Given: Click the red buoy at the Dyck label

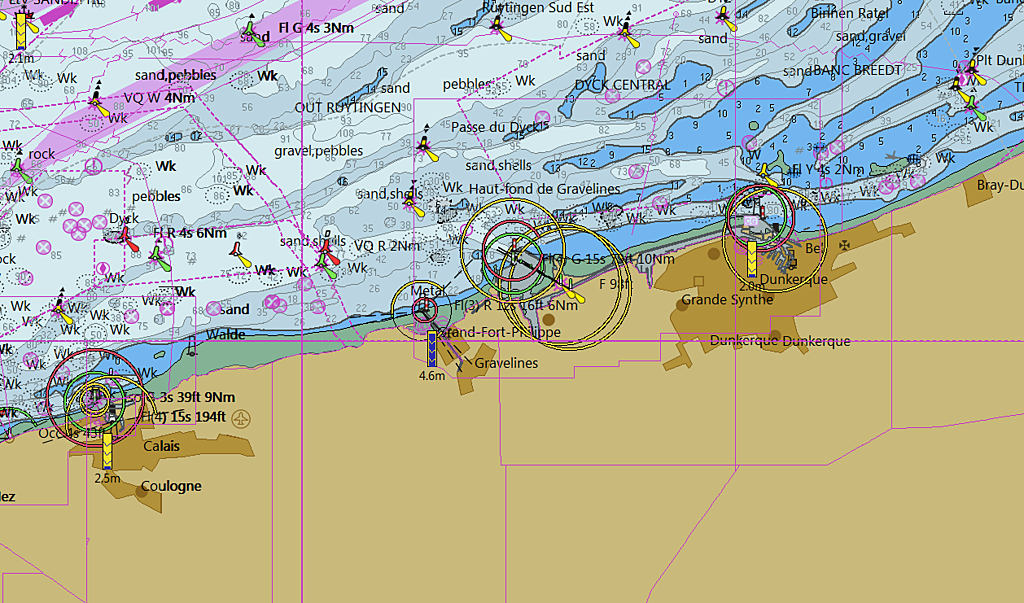Looking at the screenshot, I should [127, 238].
